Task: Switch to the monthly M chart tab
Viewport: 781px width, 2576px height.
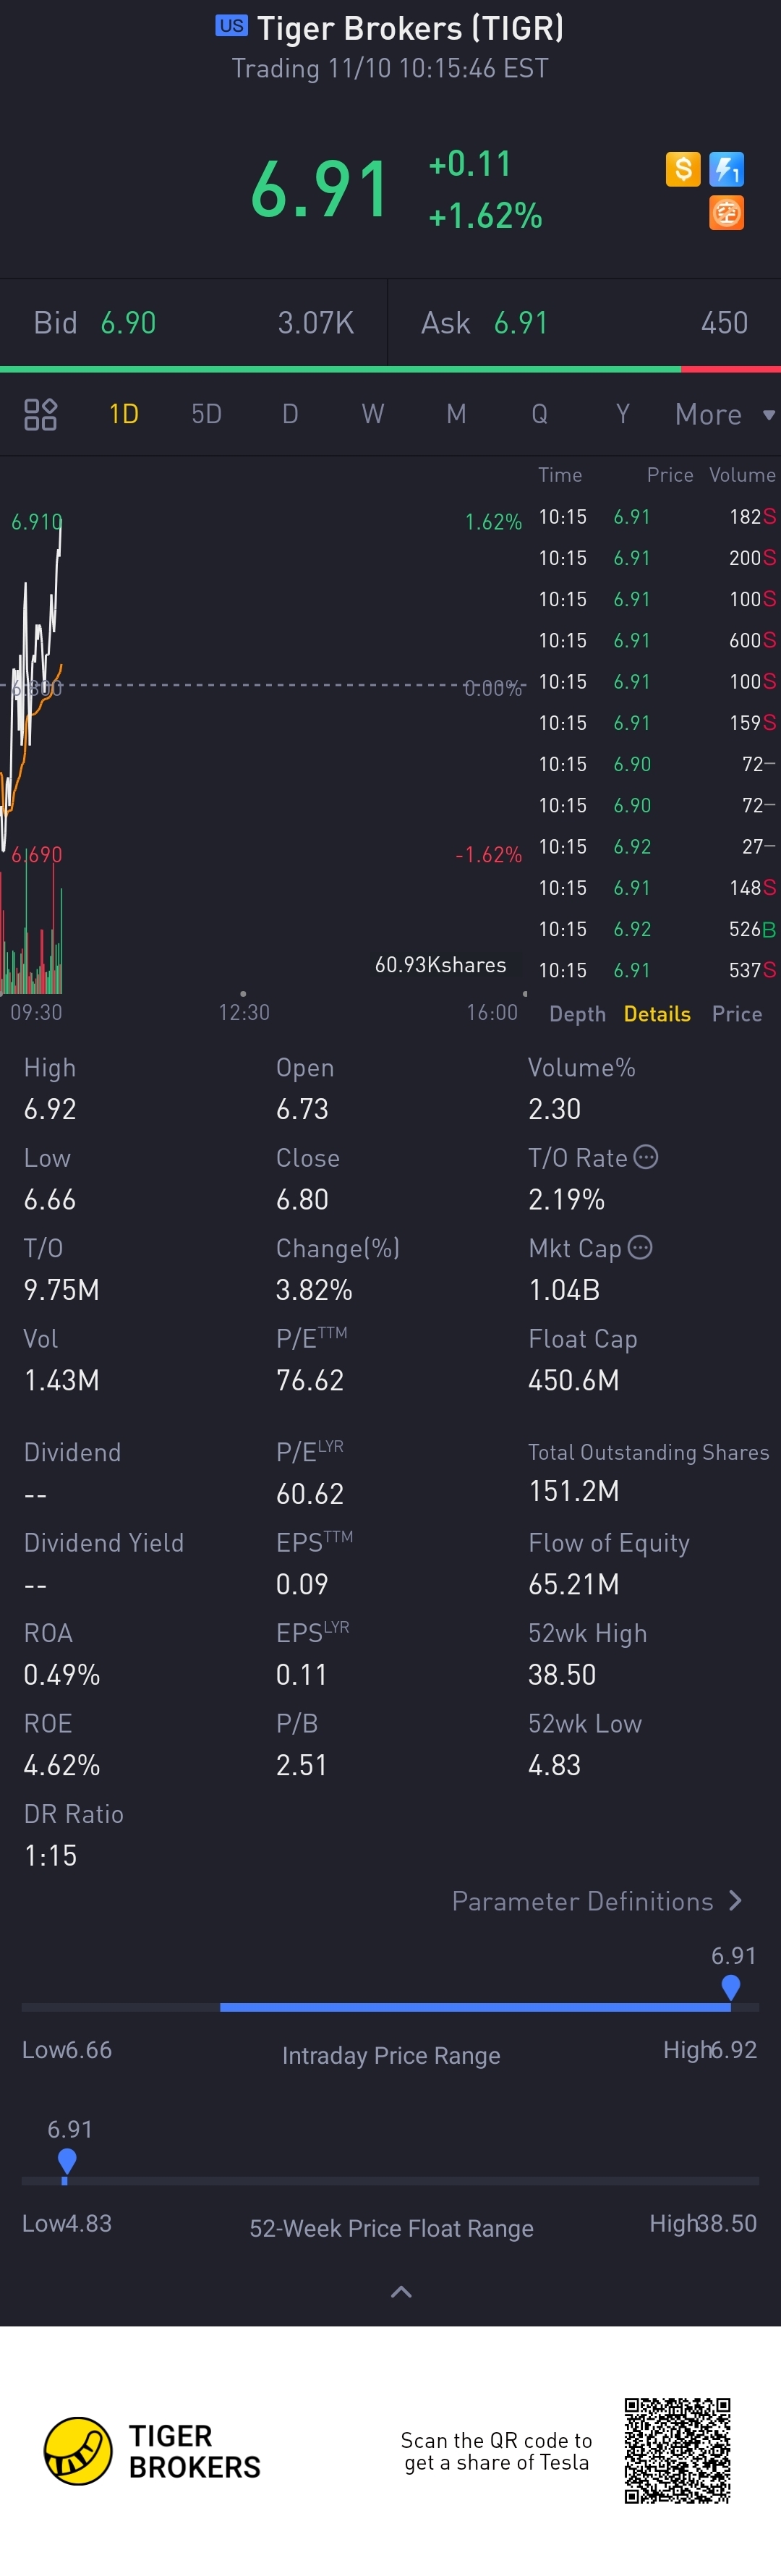Action: pos(456,414)
